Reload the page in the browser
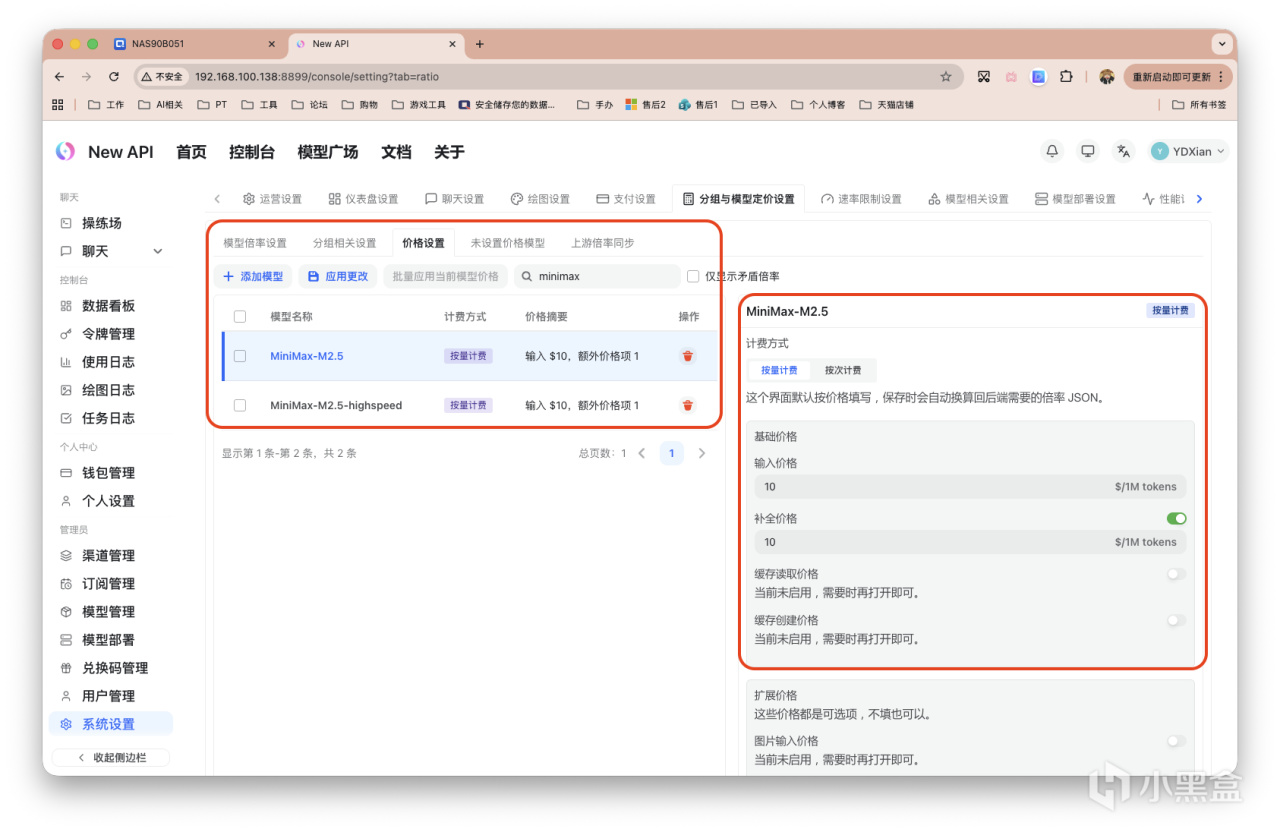The height and width of the screenshot is (832, 1280). coord(114,76)
